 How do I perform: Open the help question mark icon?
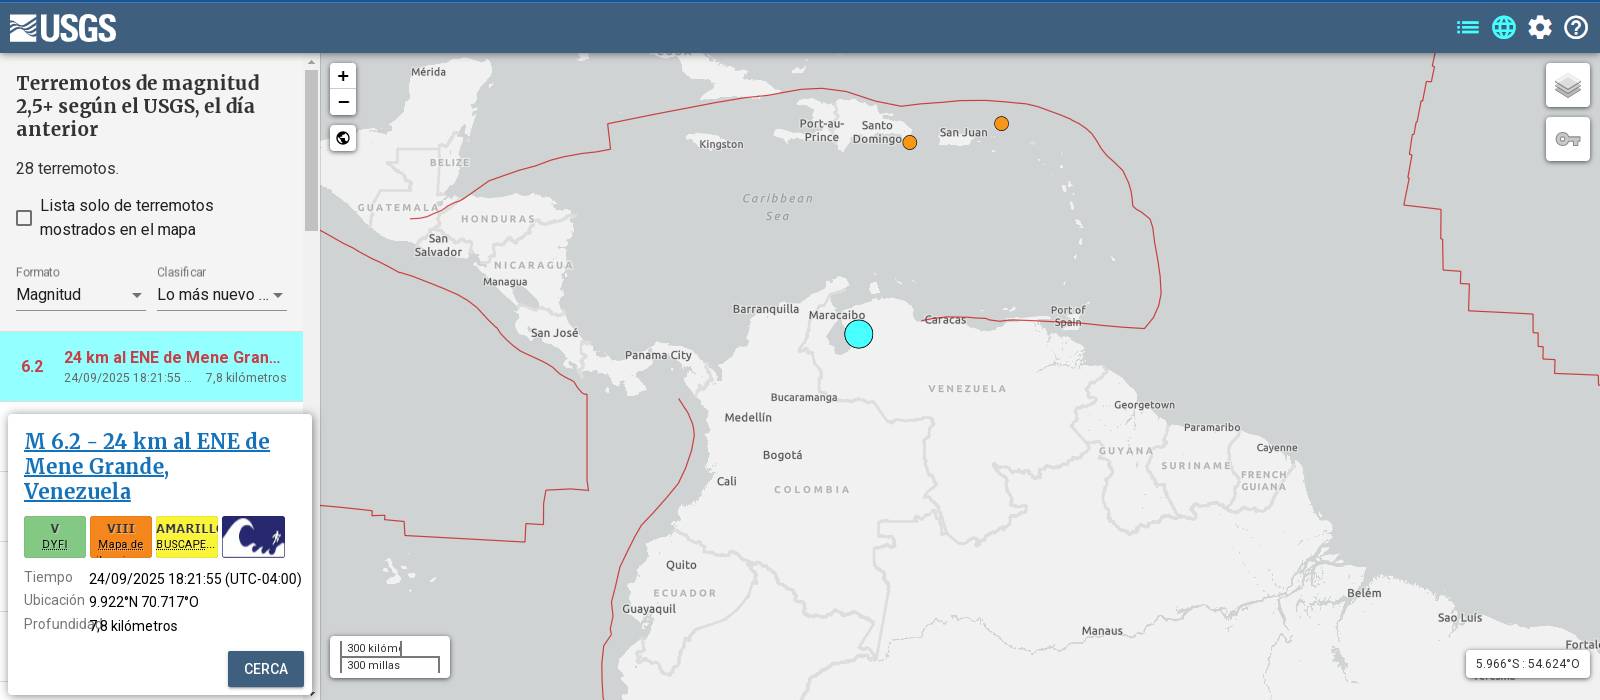pos(1576,28)
